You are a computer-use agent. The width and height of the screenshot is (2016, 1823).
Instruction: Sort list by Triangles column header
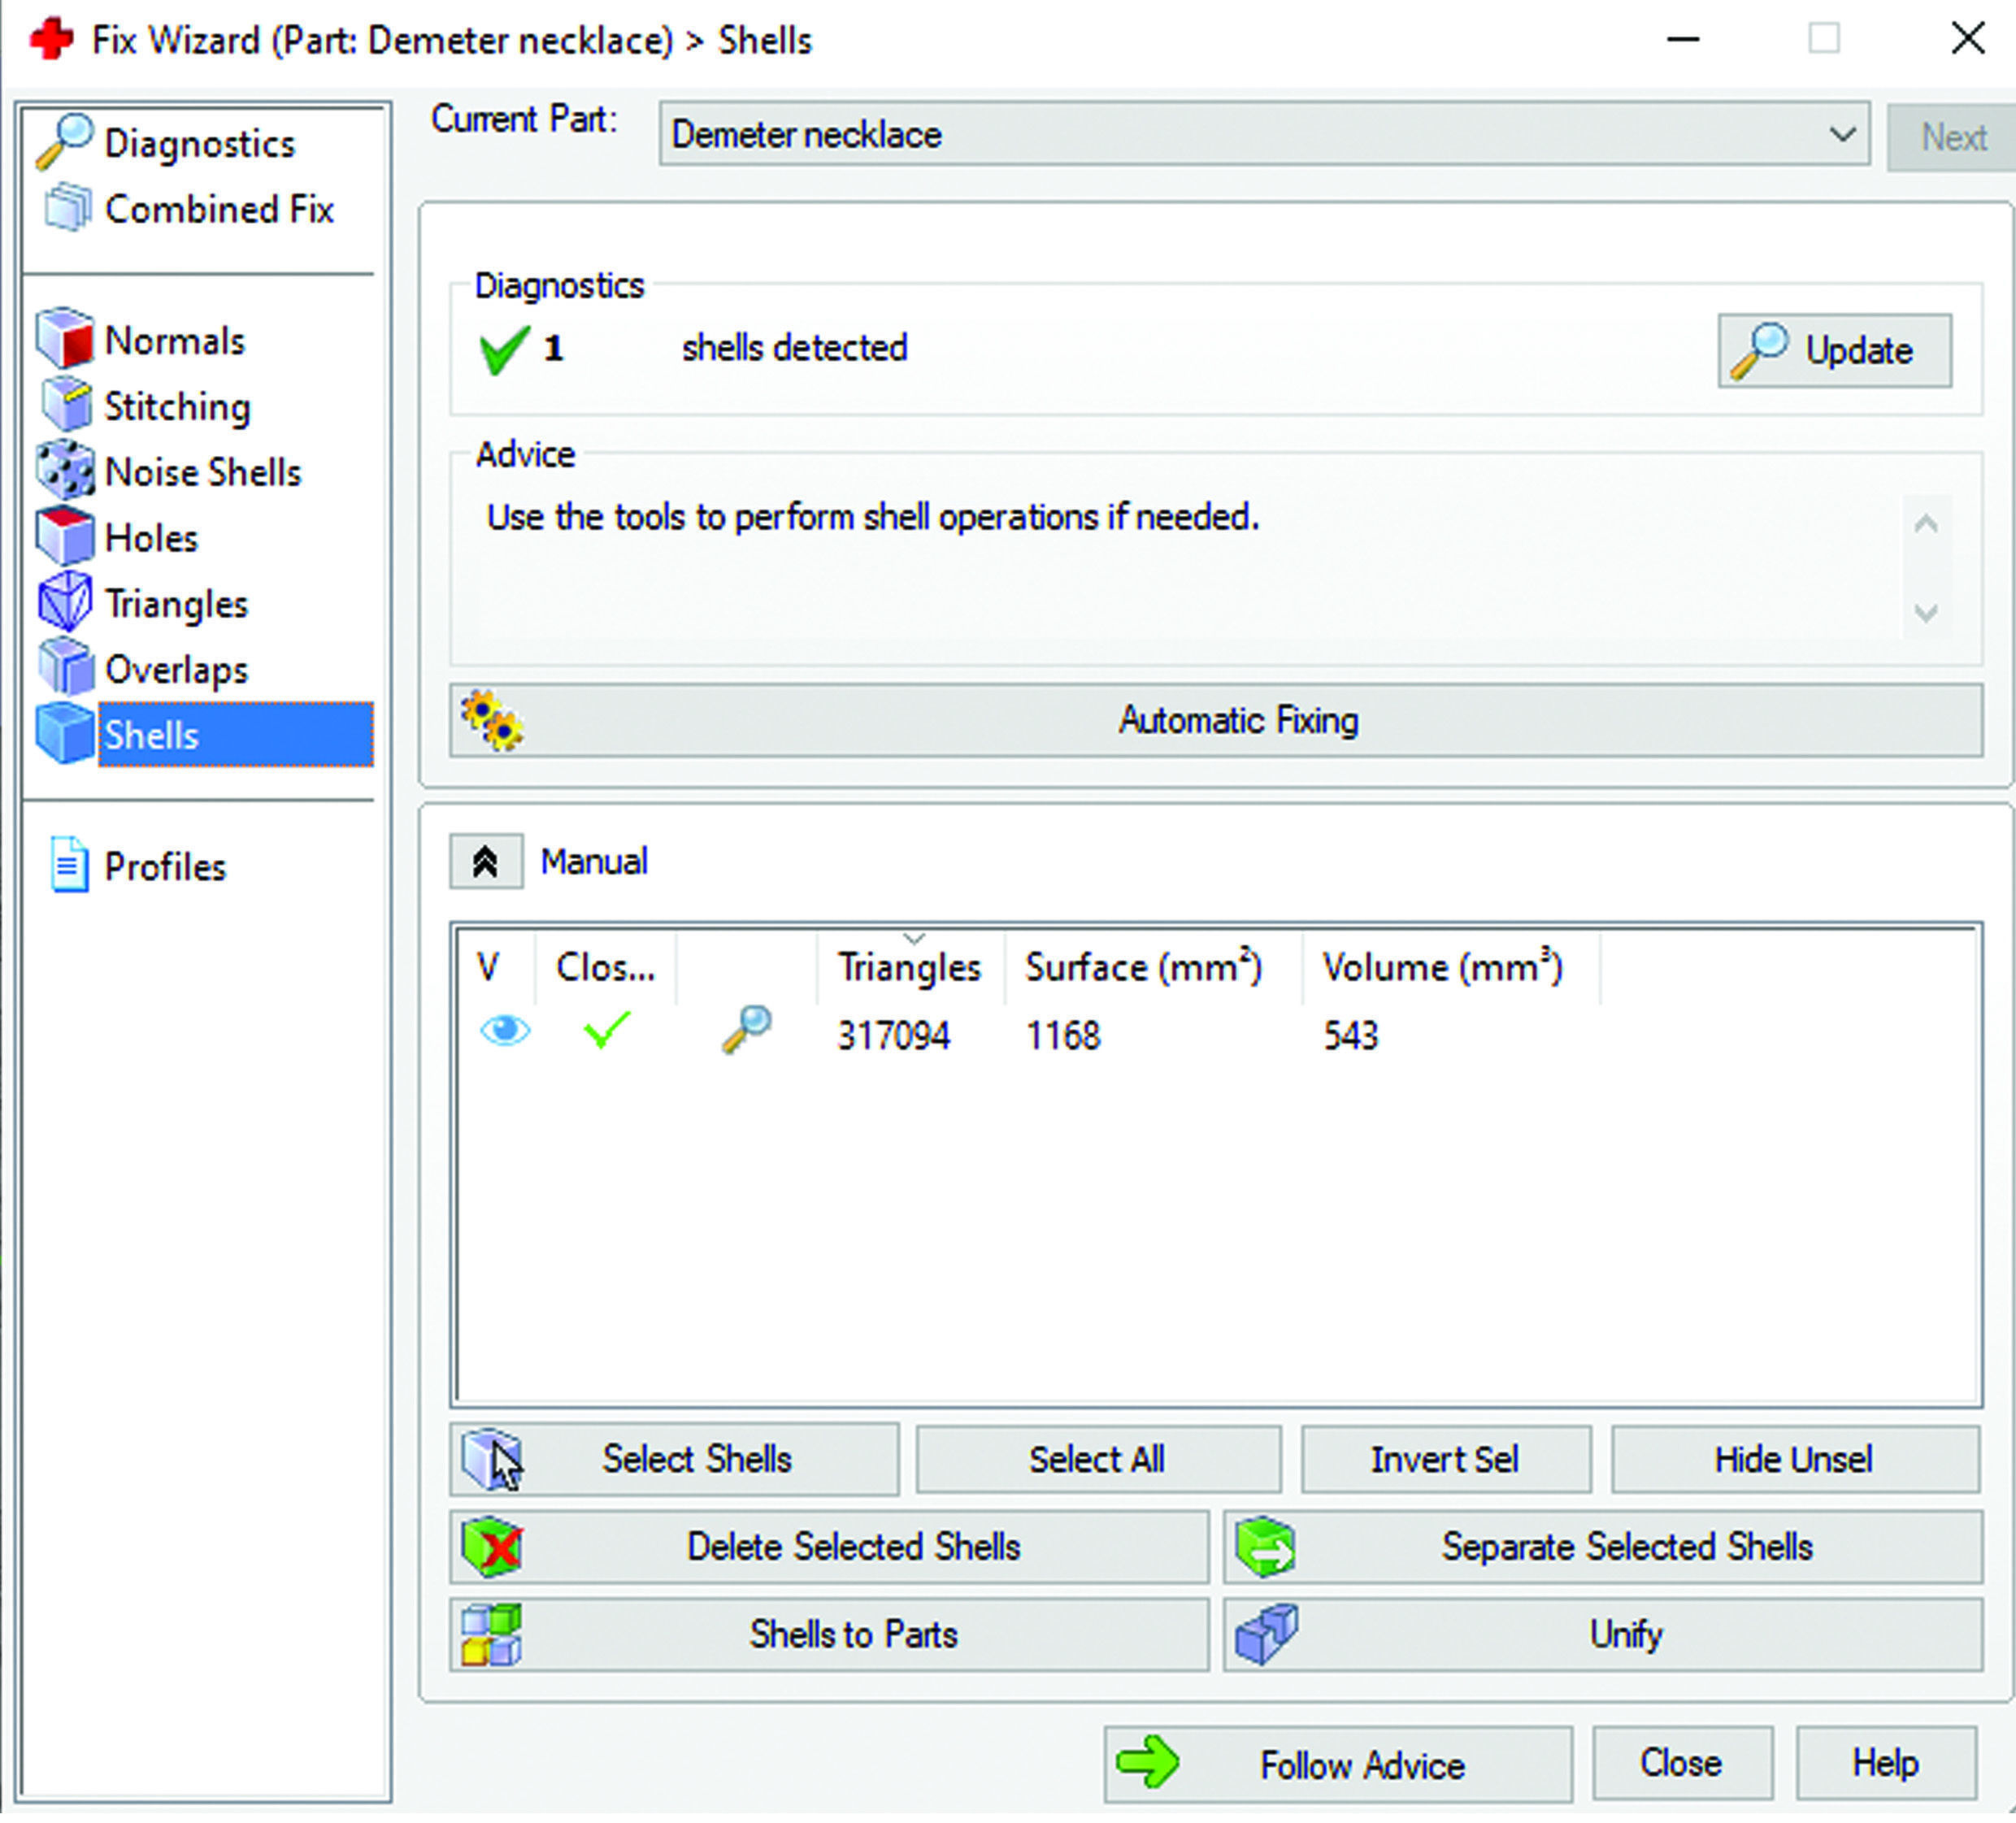[x=908, y=967]
